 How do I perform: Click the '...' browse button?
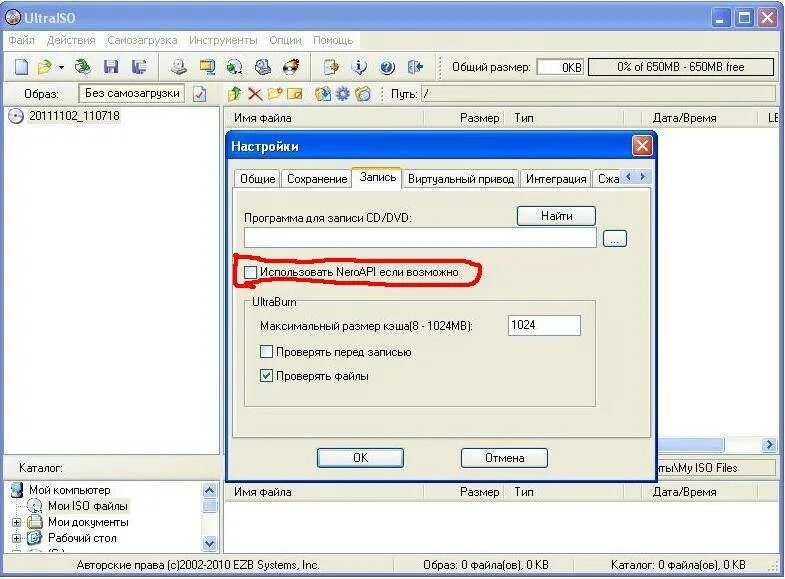615,239
